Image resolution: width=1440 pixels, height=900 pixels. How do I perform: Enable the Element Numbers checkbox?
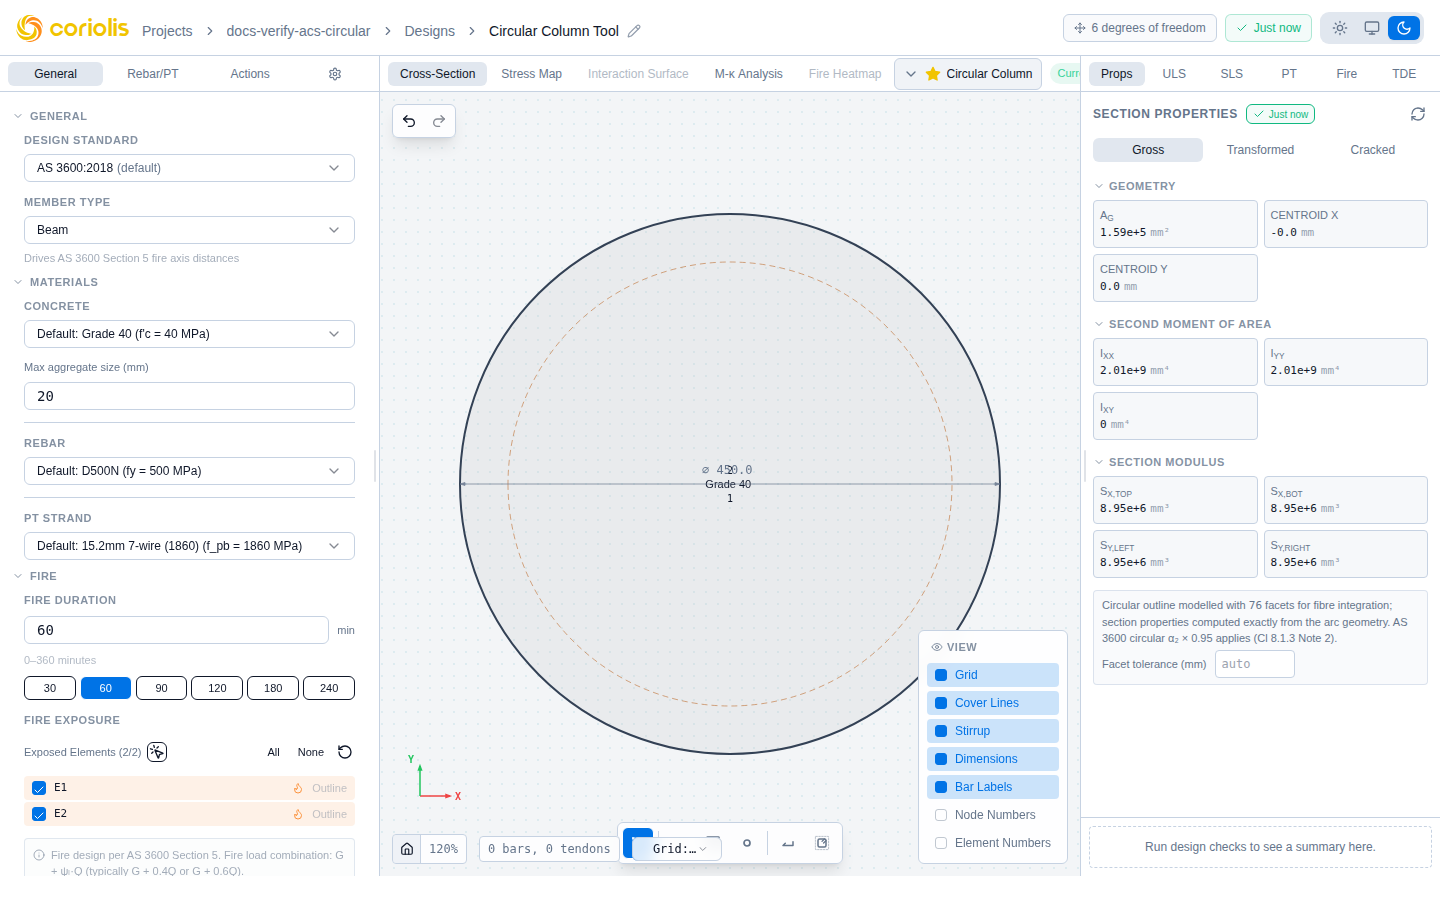(941, 843)
